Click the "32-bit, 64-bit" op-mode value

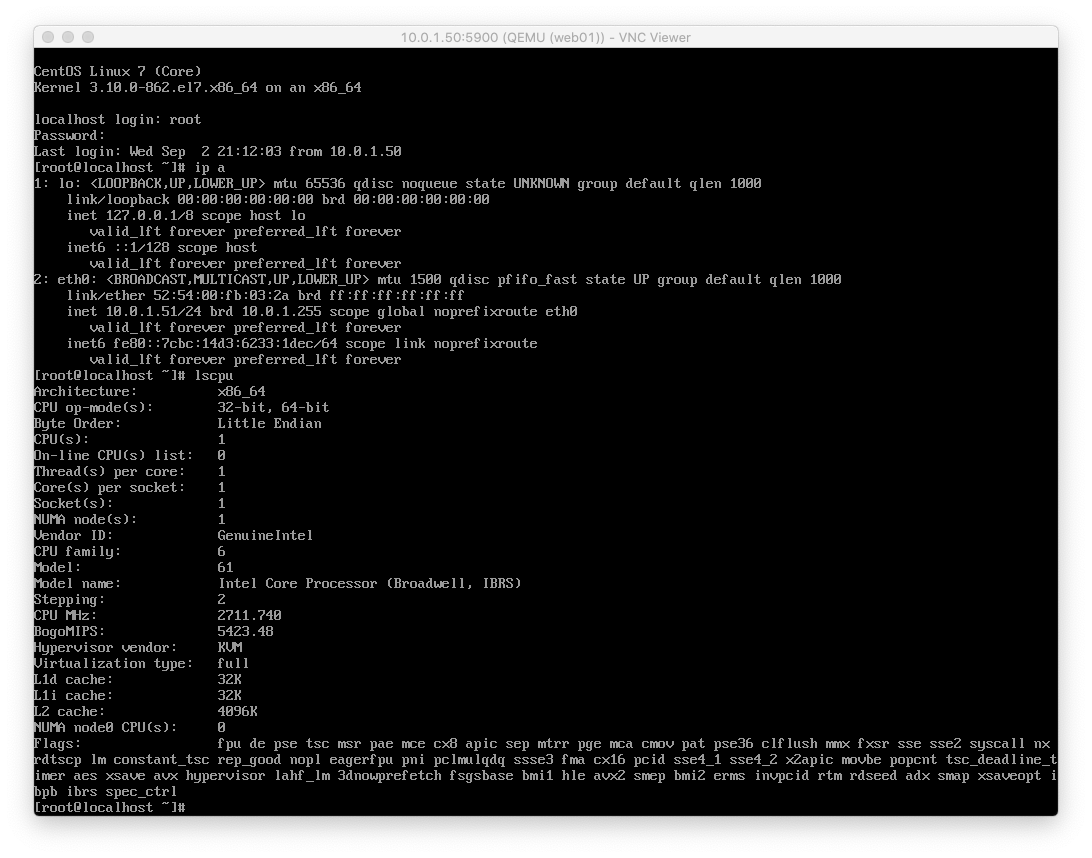[x=274, y=407]
